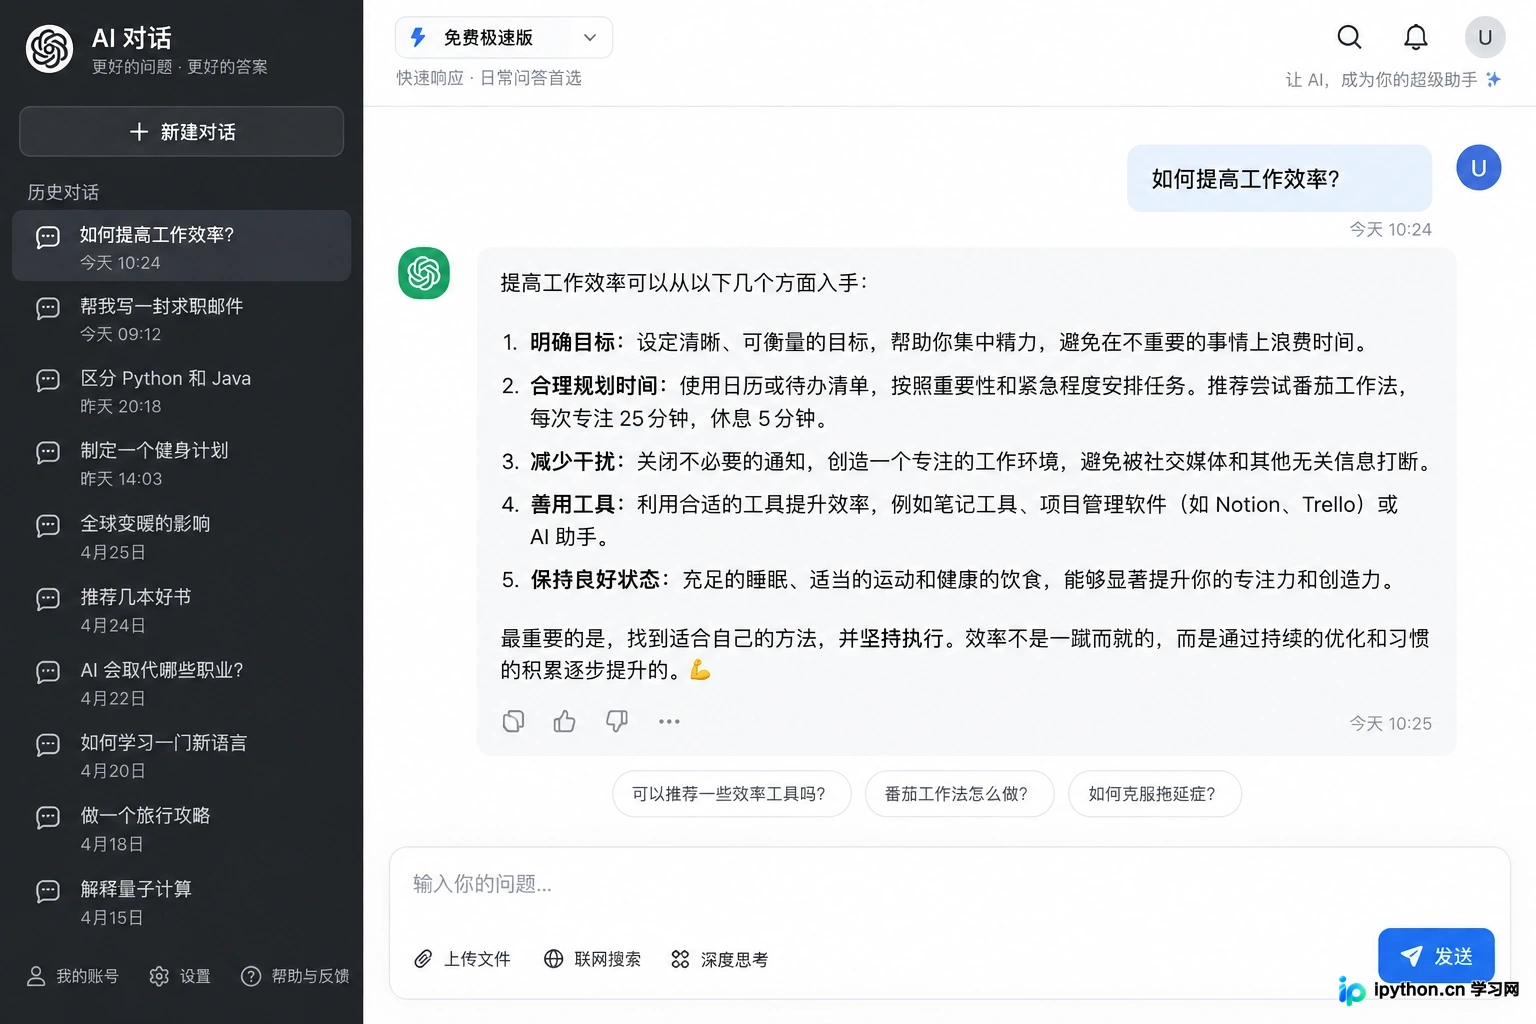Click the paperclip 上传文件 button
Screen dimensions: 1536x1024
[x=462, y=959]
